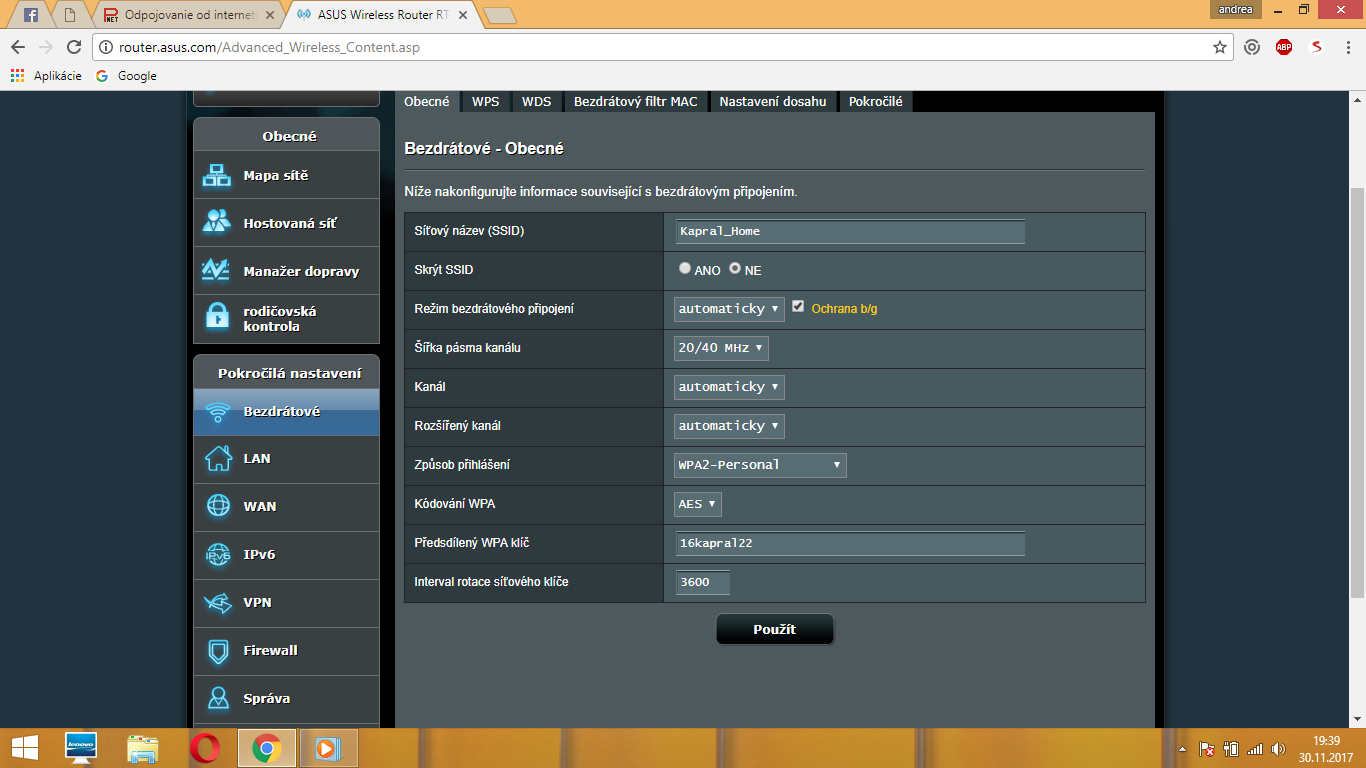Click the Chrome taskbar icon
This screenshot has width=1366, height=768.
265,748
